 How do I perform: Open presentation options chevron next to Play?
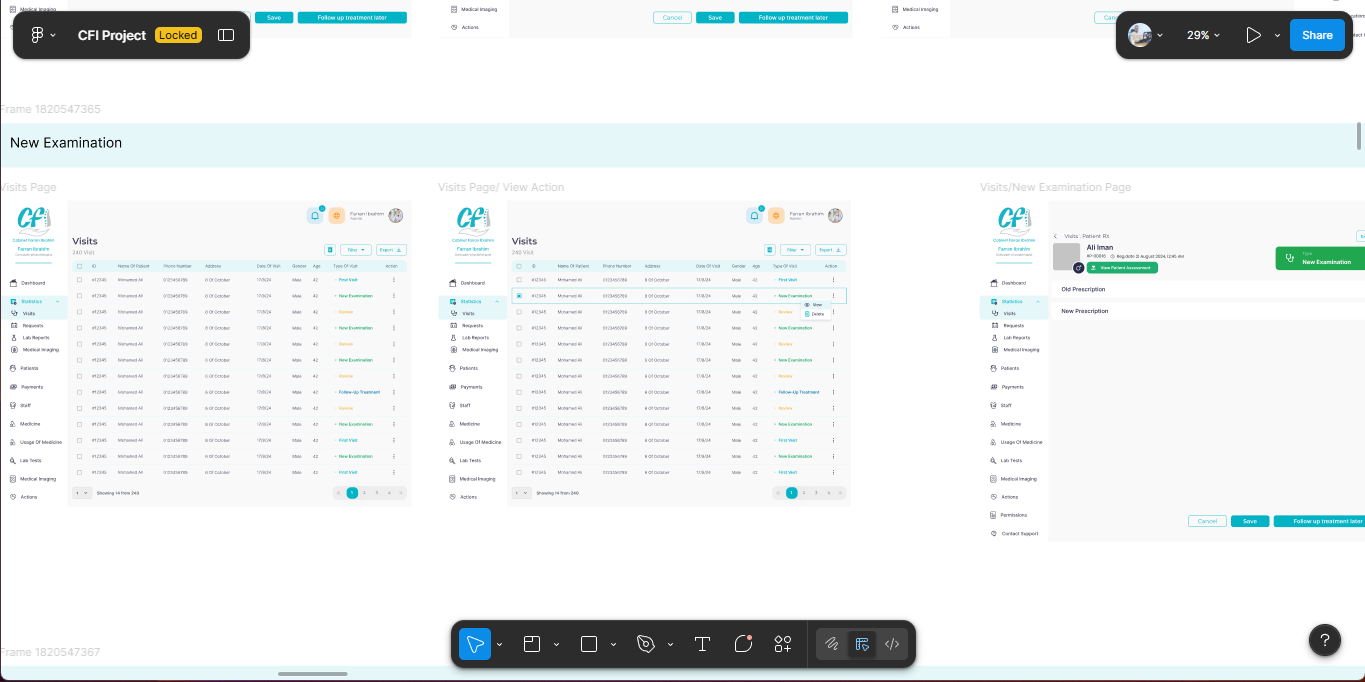pyautogui.click(x=1277, y=36)
